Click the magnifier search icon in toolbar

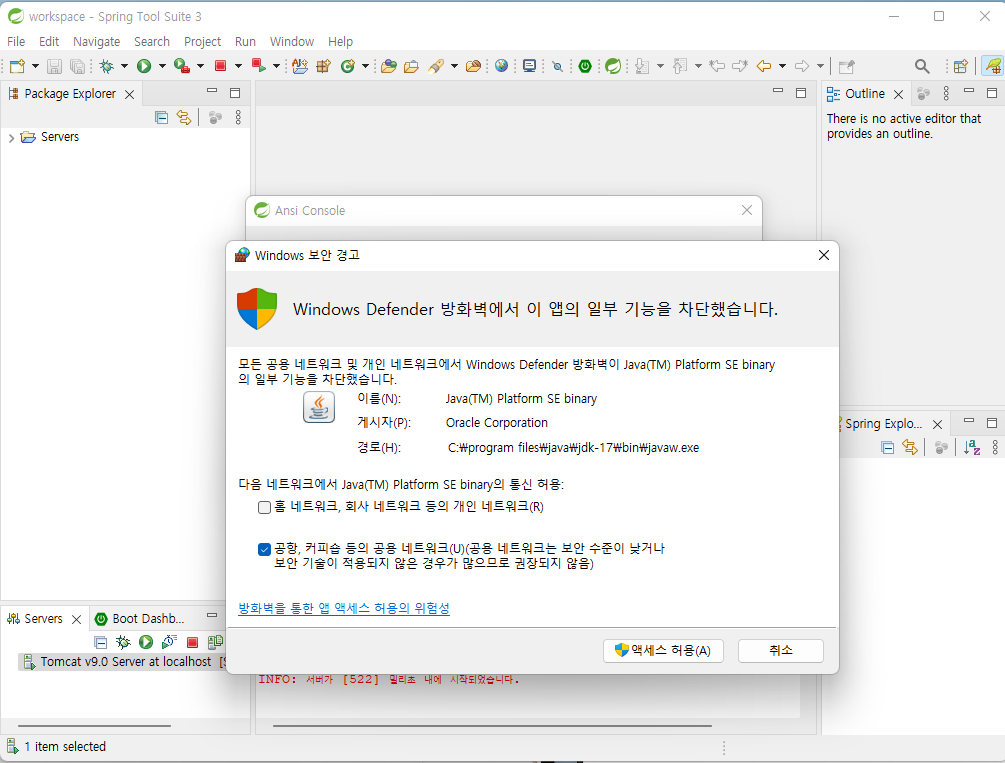922,66
